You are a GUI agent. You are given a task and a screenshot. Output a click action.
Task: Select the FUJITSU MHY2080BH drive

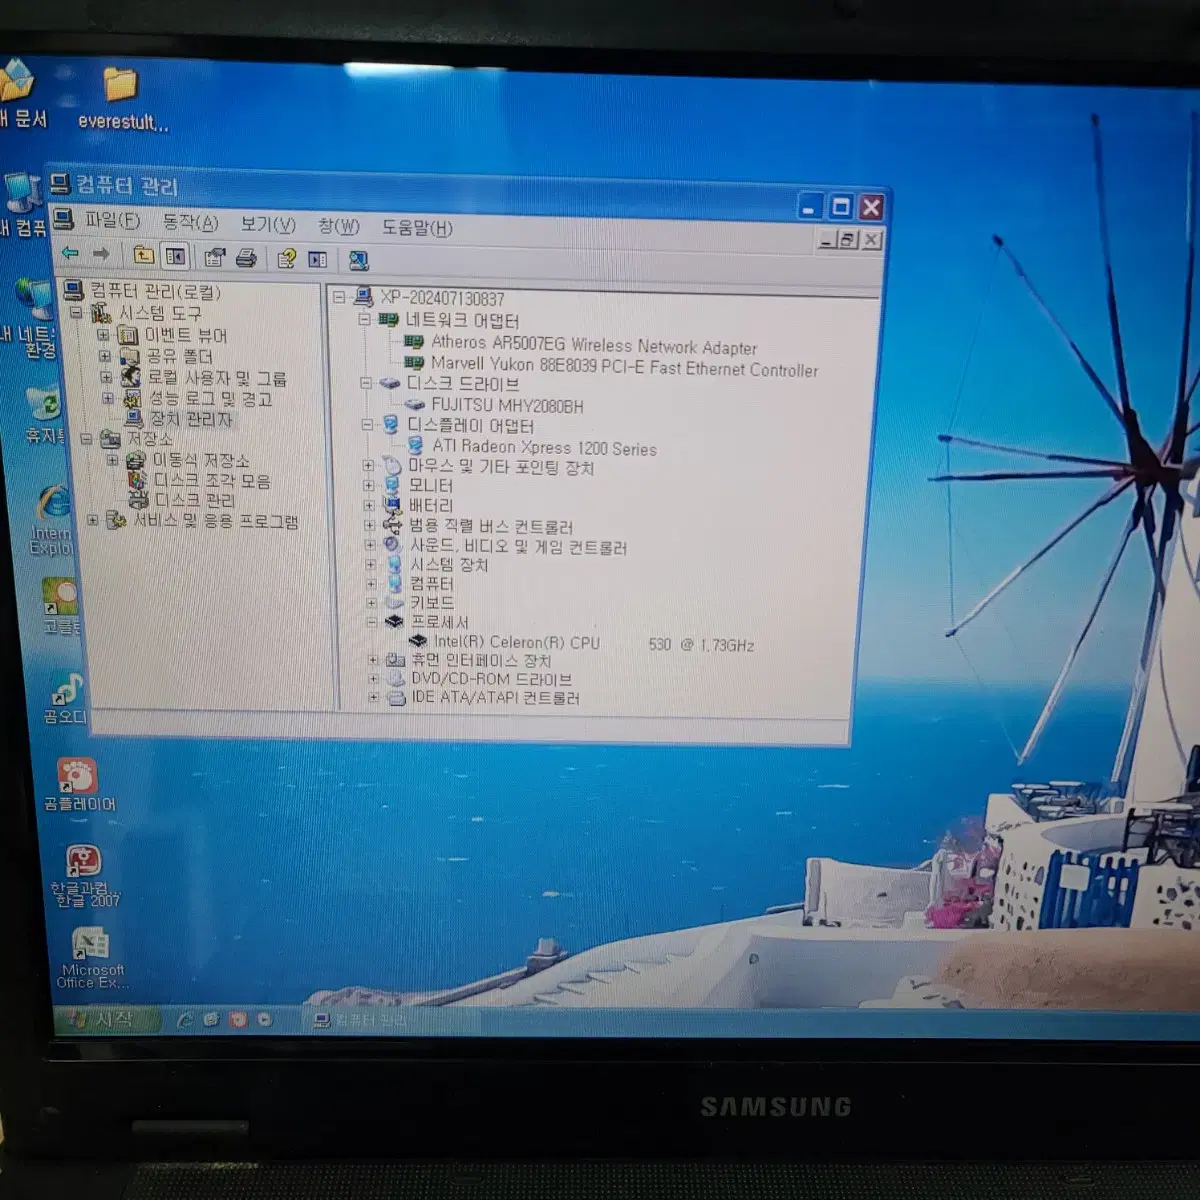(507, 406)
